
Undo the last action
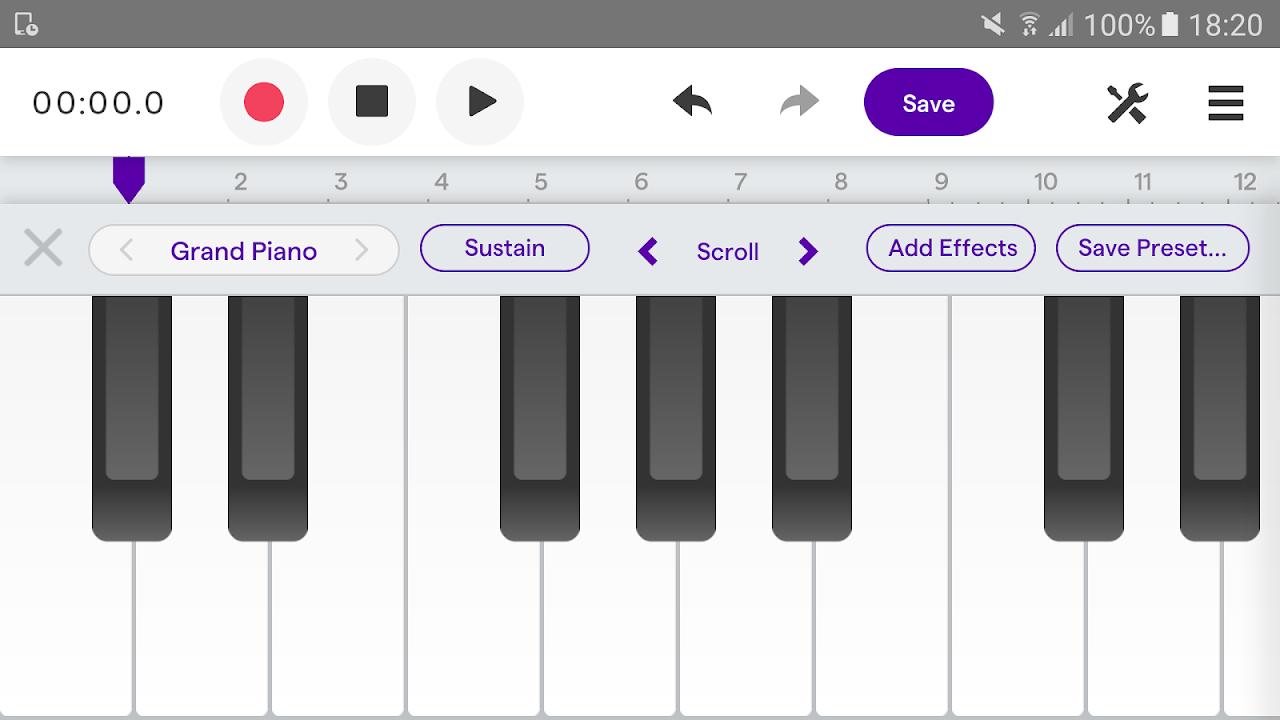pos(692,101)
